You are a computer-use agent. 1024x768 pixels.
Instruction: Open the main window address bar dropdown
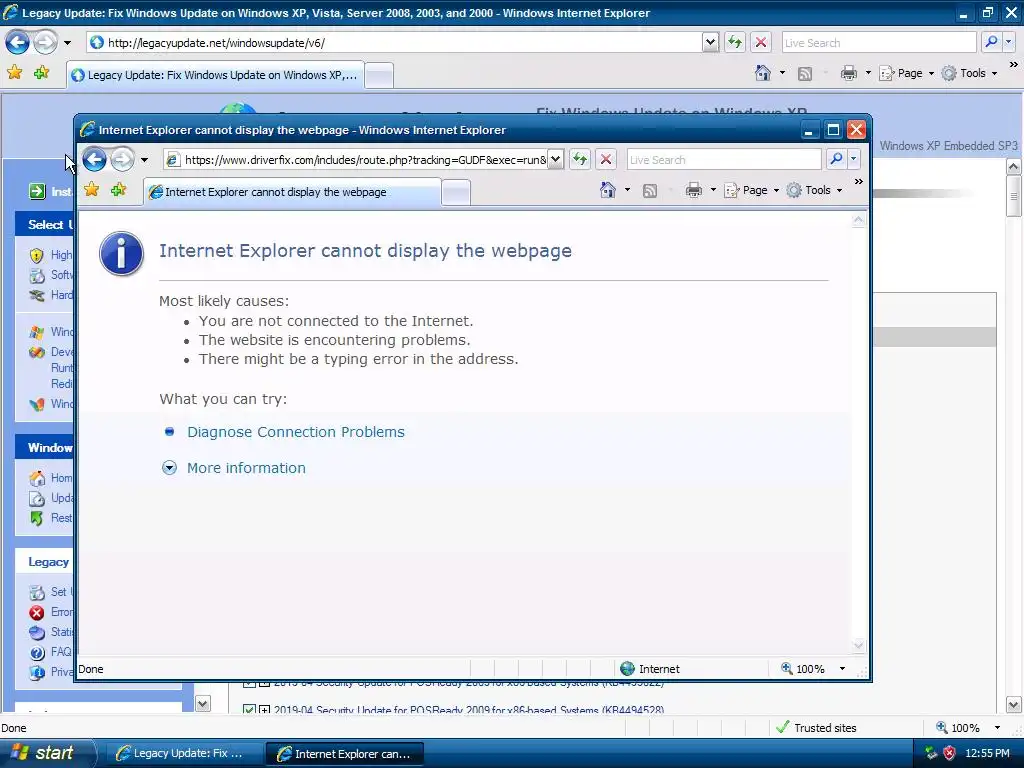(711, 42)
